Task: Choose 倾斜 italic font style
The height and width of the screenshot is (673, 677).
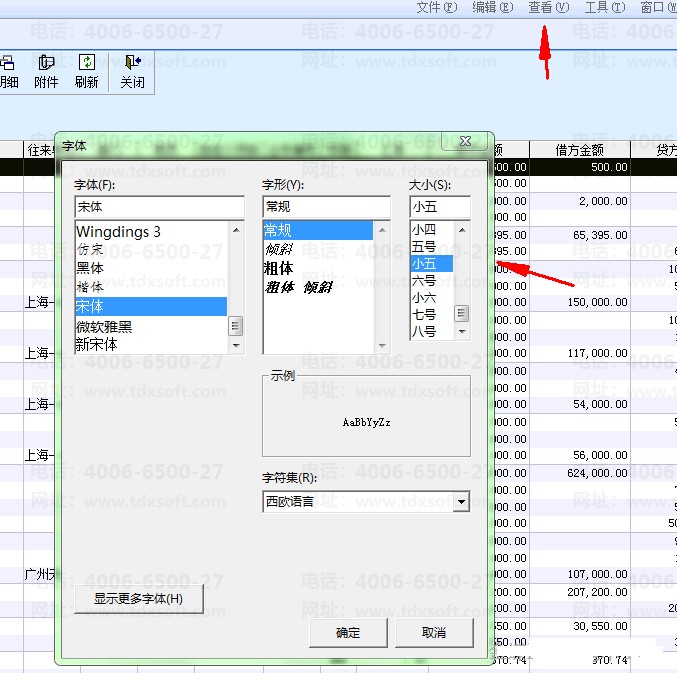Action: 278,249
